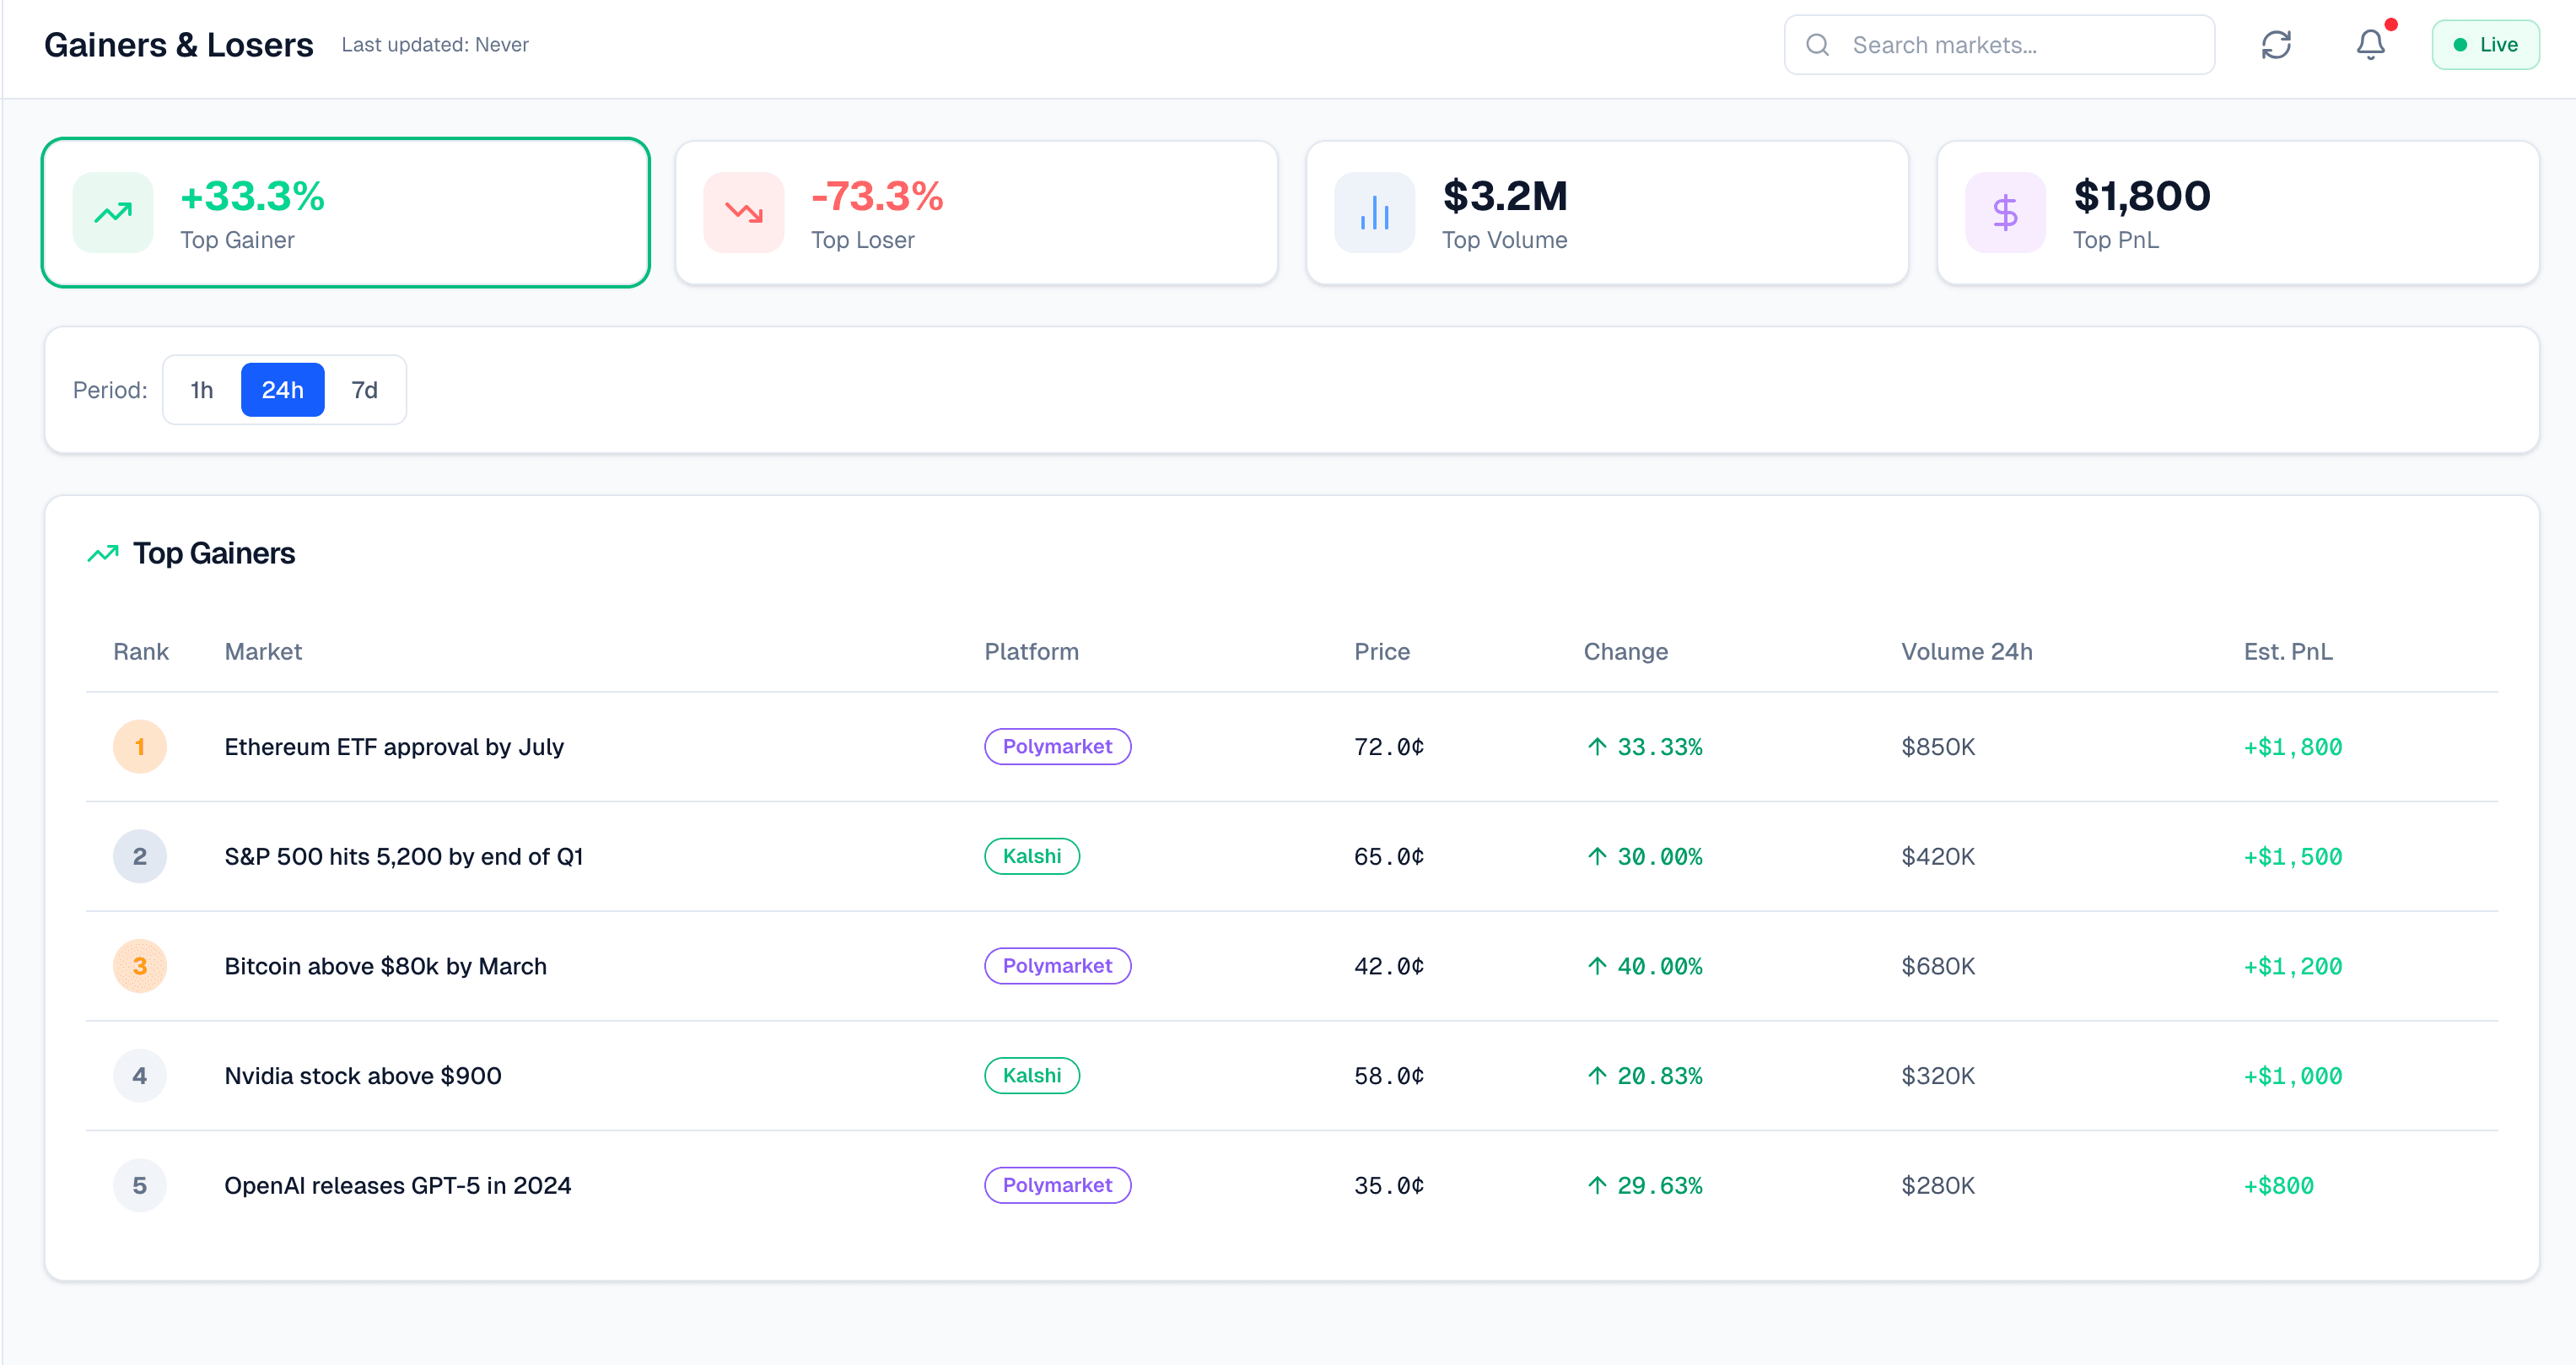The width and height of the screenshot is (2576, 1365).
Task: Toggle the Live status indicator
Action: tap(2486, 44)
